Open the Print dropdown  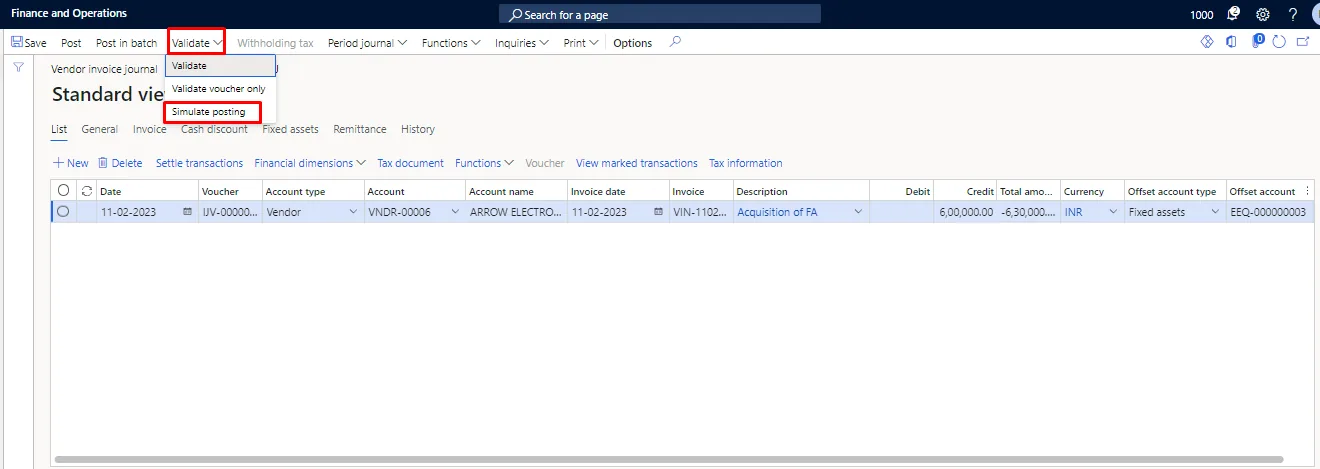(x=581, y=43)
